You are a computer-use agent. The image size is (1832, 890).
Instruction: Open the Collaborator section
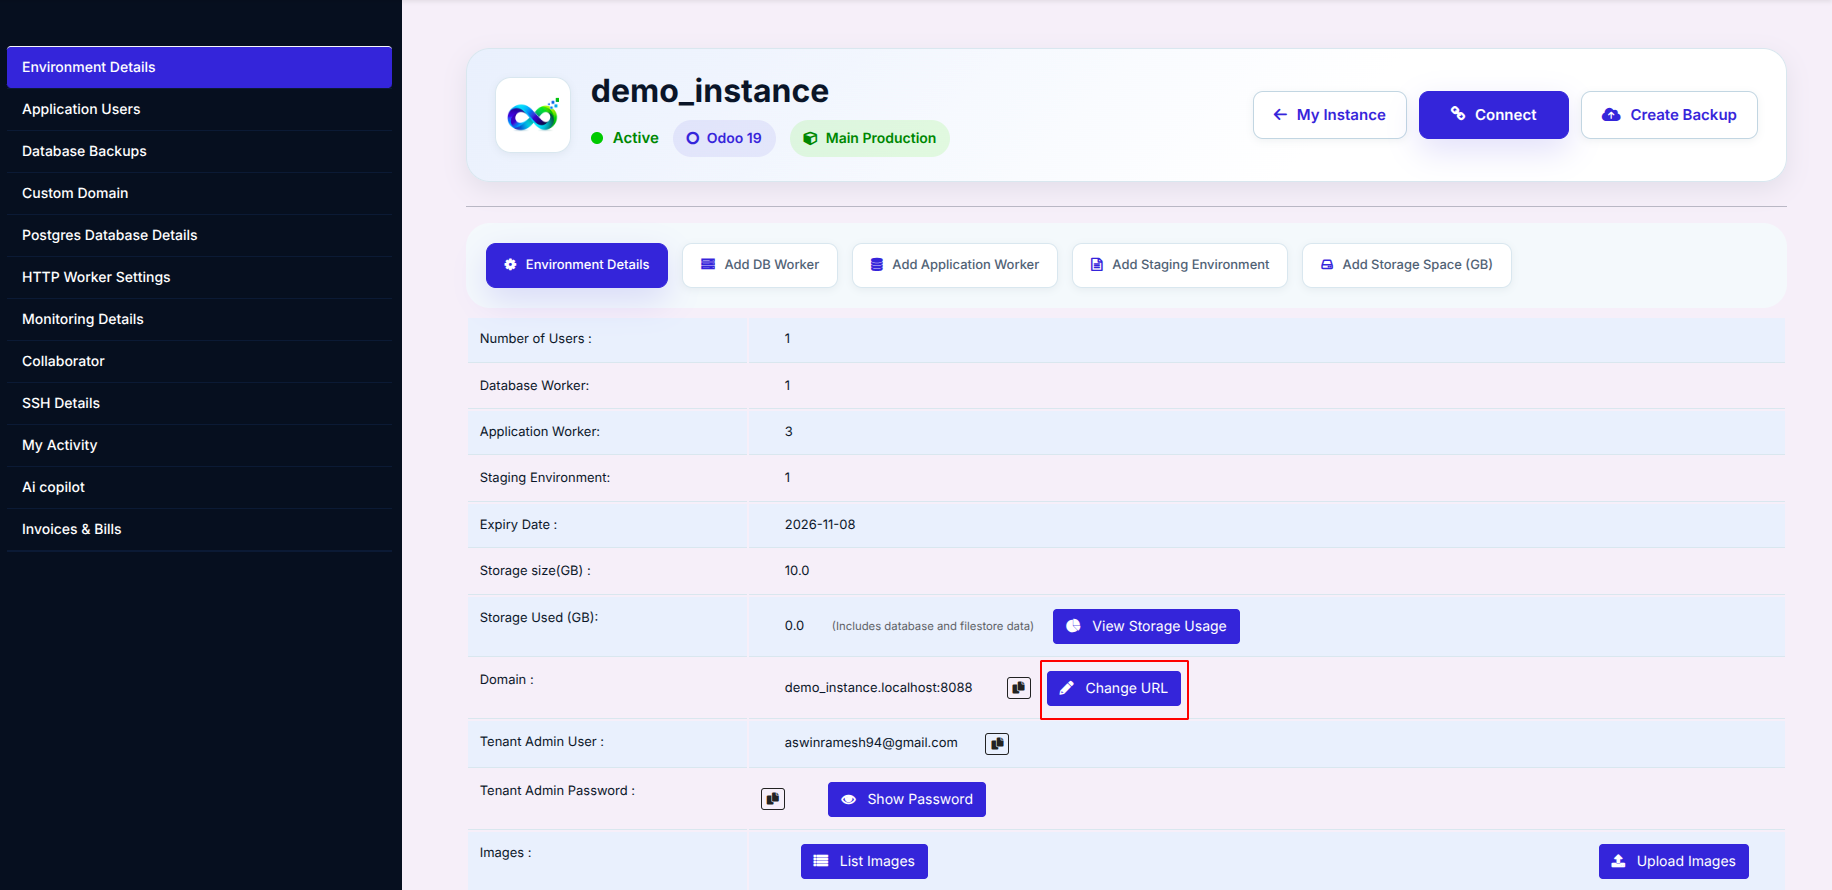(x=199, y=361)
